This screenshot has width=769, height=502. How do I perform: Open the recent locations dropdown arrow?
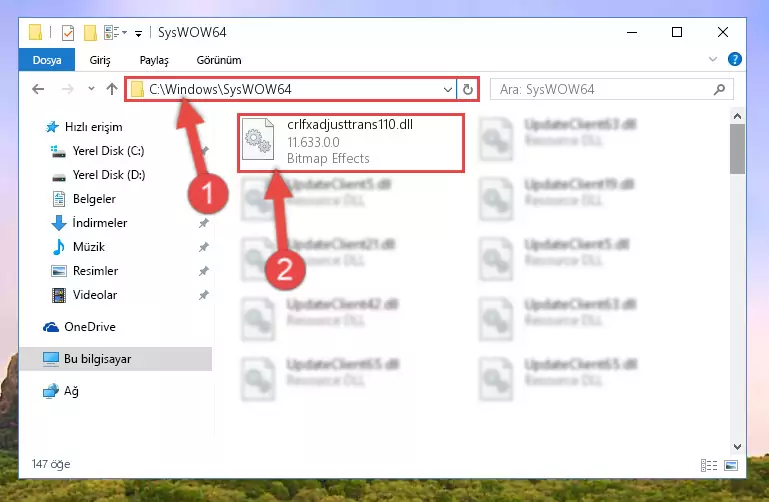point(91,89)
